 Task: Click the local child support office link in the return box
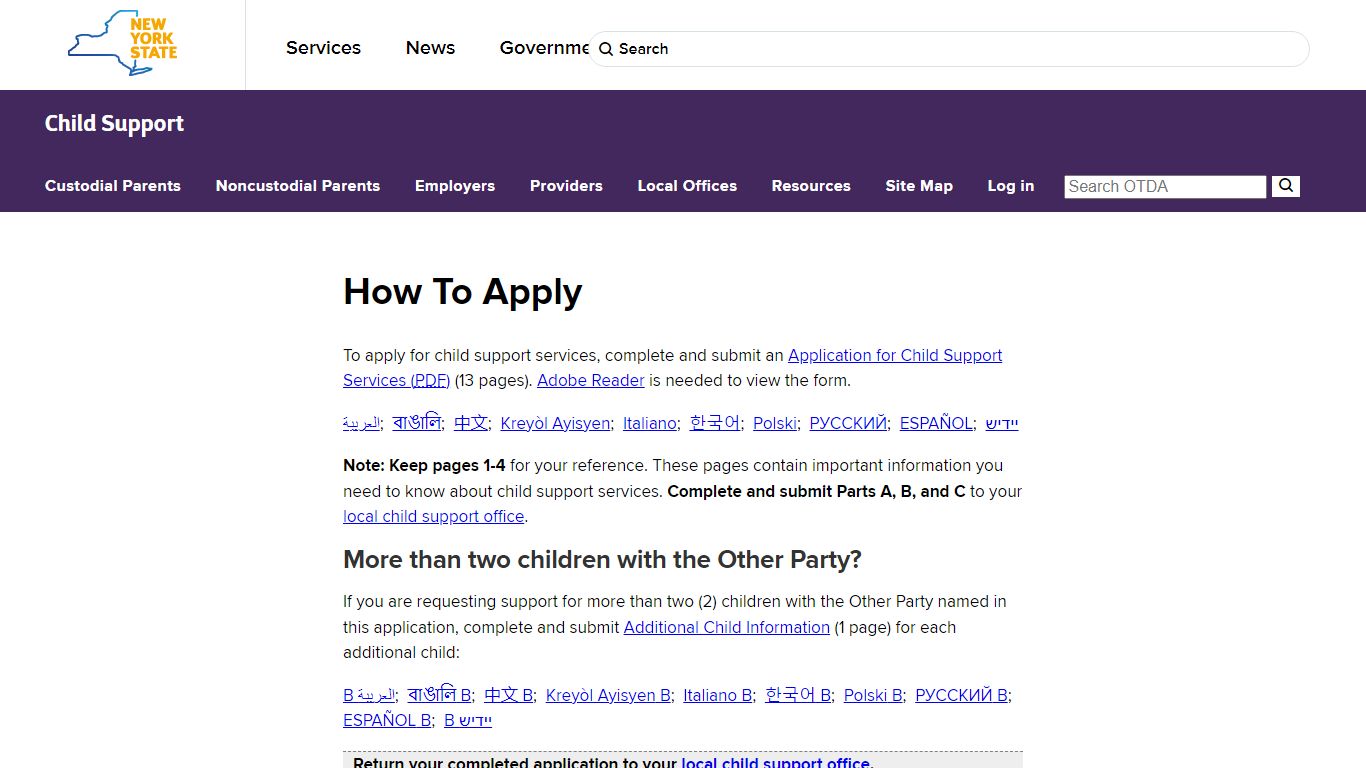tap(776, 762)
